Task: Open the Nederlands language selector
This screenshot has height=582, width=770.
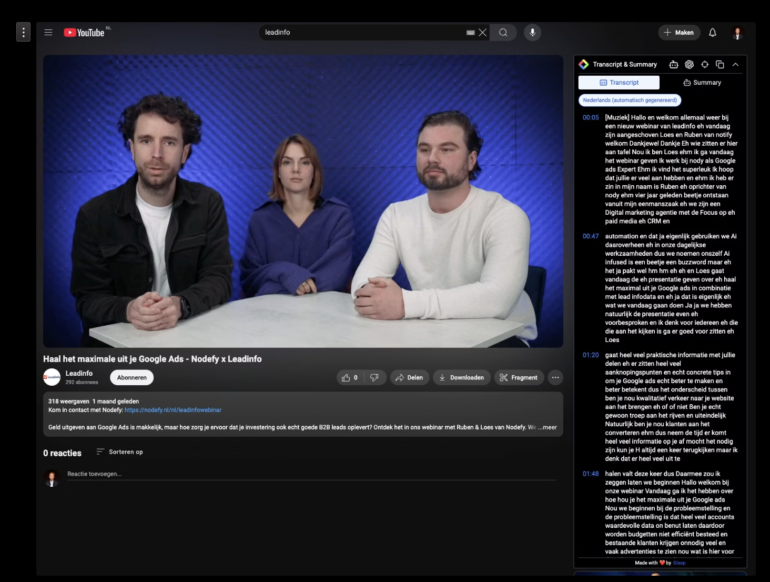Action: [x=630, y=100]
